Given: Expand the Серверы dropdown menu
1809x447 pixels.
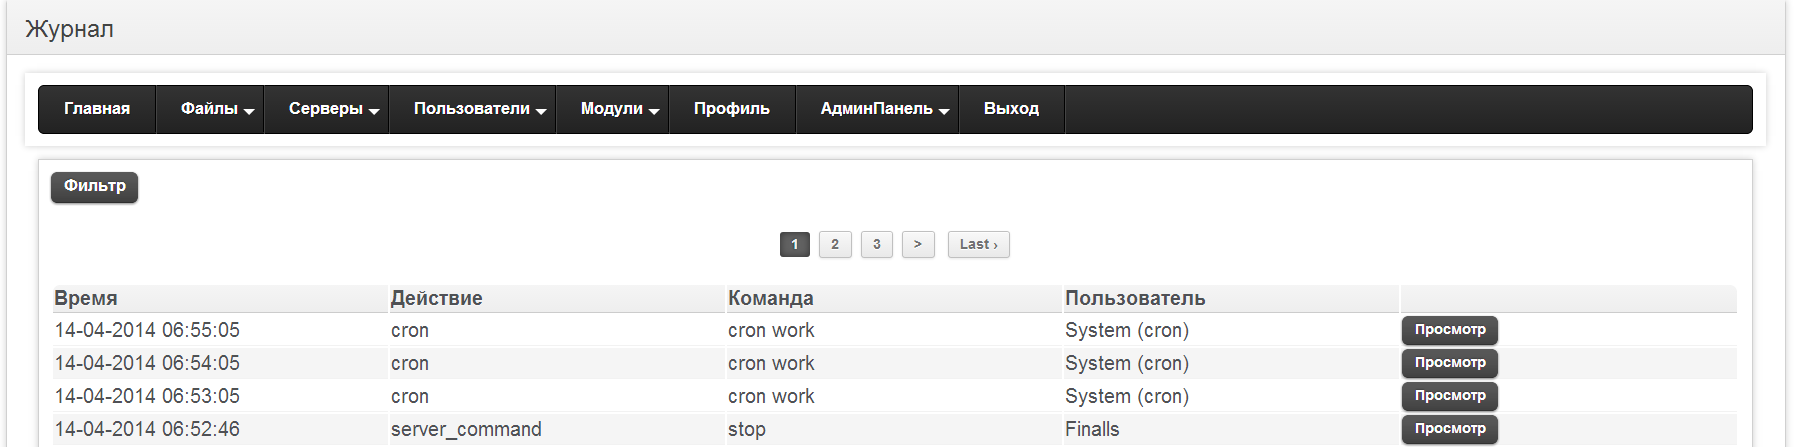Looking at the screenshot, I should [x=332, y=109].
